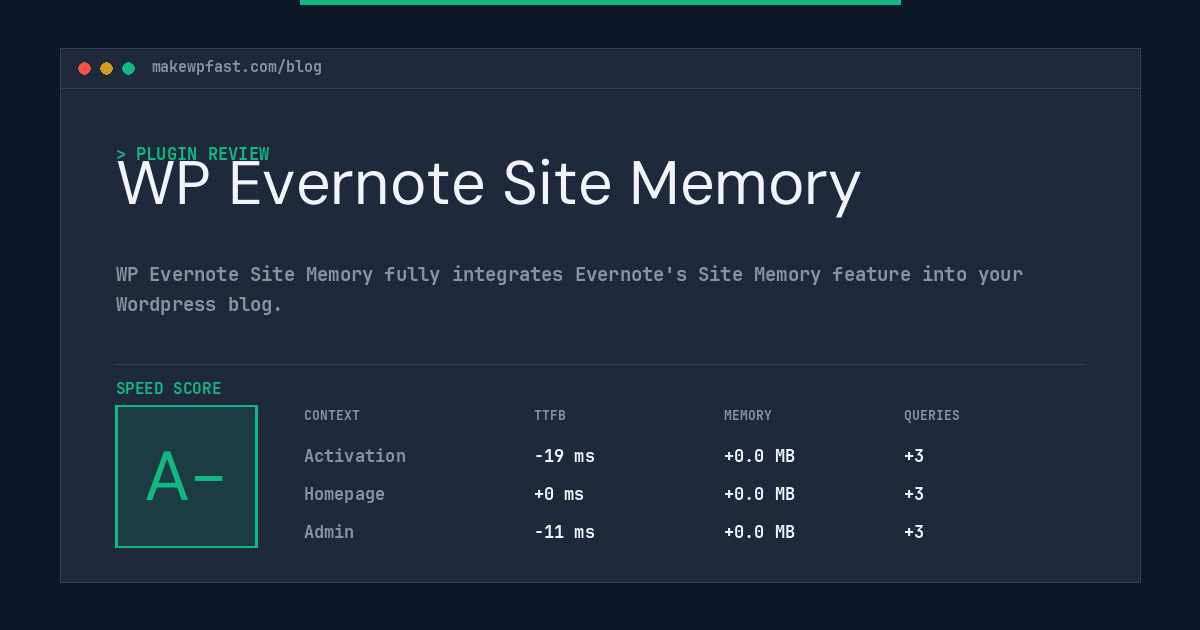
Task: Click the red close dot in window header
Action: [x=84, y=68]
